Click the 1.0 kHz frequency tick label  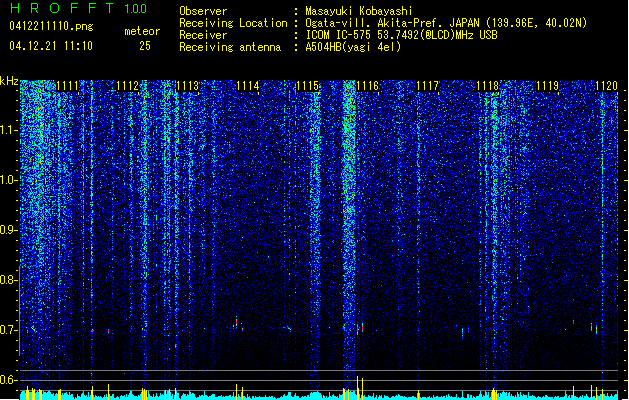point(9,180)
